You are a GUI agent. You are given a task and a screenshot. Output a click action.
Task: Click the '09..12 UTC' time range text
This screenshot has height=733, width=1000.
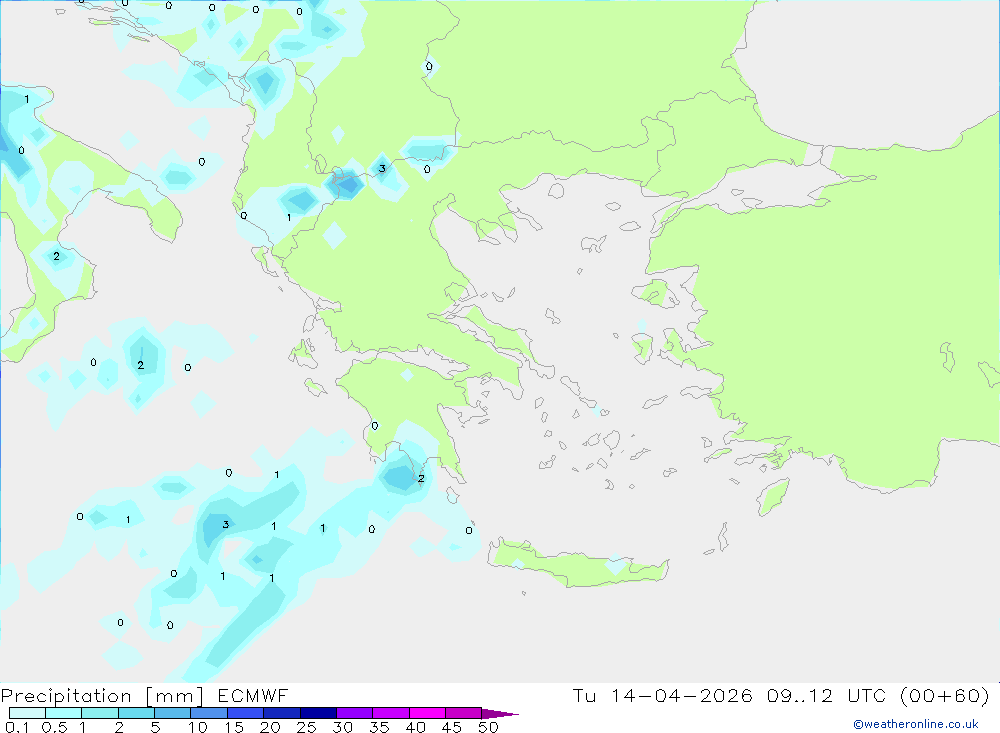click(x=826, y=695)
